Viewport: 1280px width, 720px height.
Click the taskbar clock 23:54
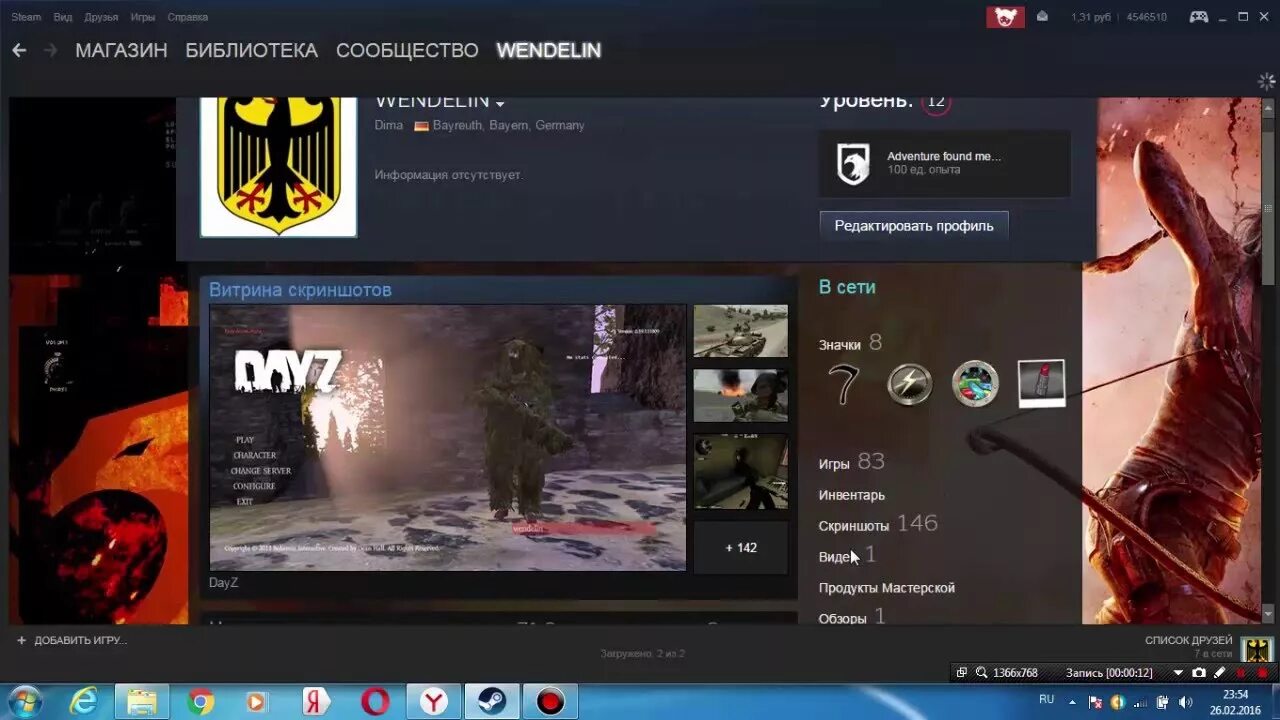pyautogui.click(x=1236, y=694)
